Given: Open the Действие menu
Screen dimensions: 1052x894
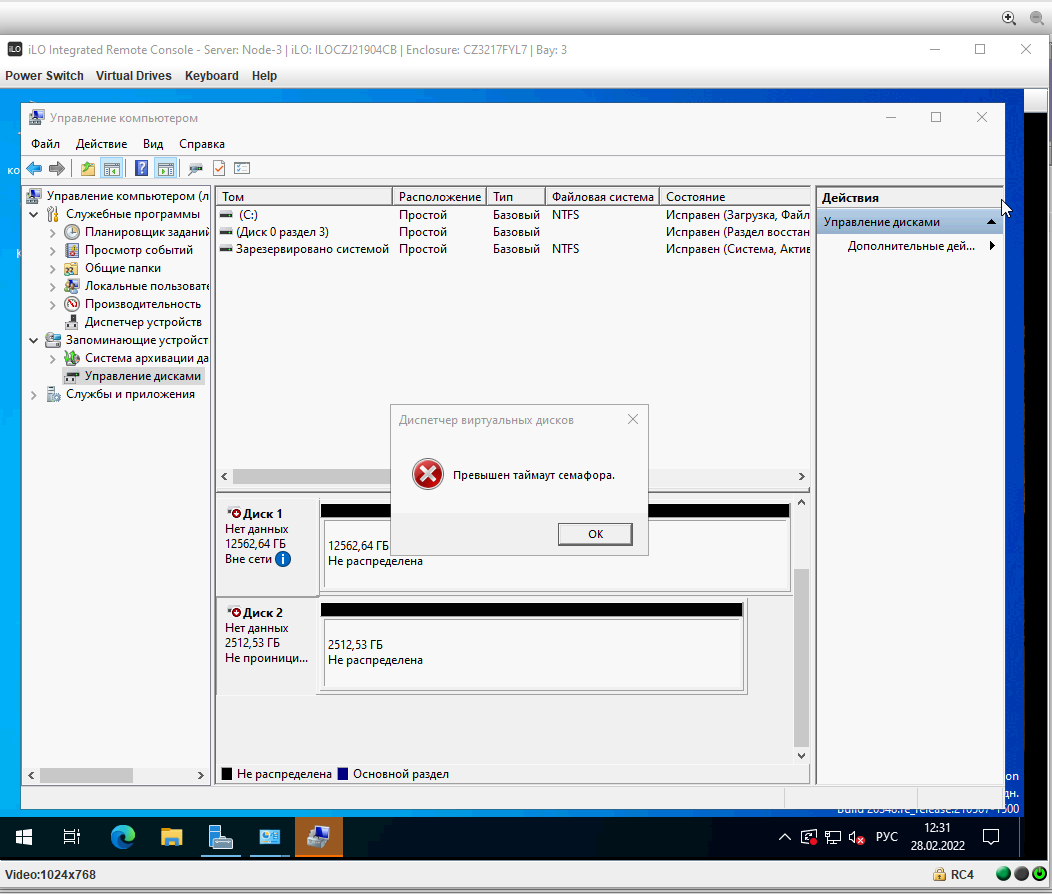Looking at the screenshot, I should 101,144.
